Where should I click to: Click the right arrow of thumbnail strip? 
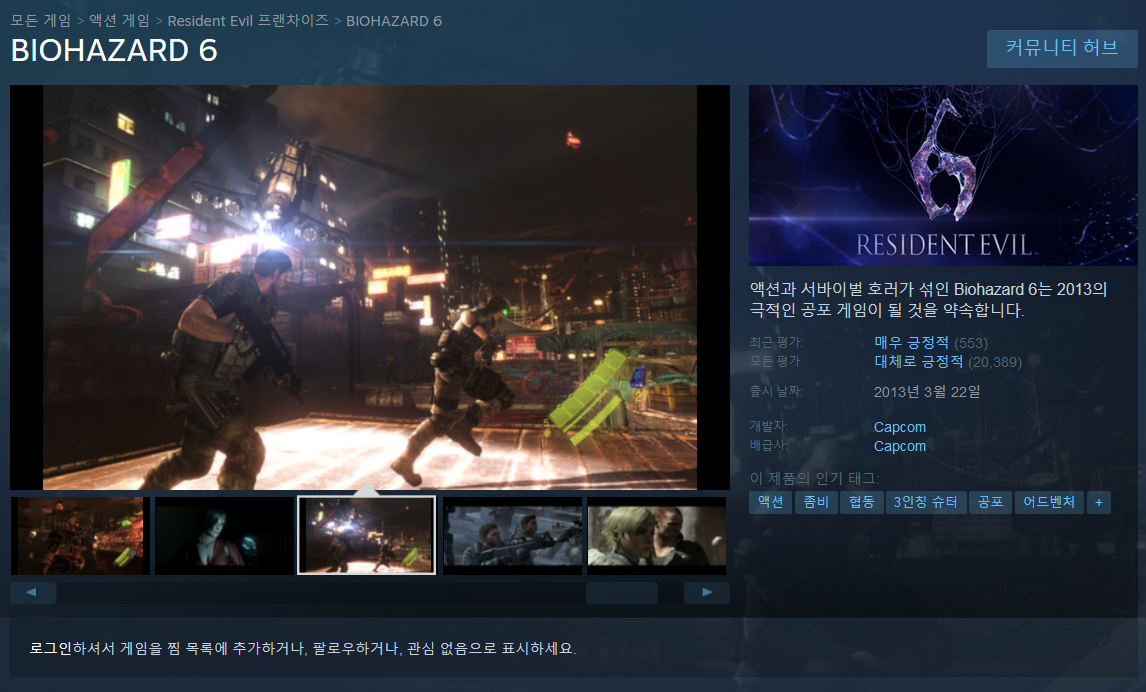point(707,593)
